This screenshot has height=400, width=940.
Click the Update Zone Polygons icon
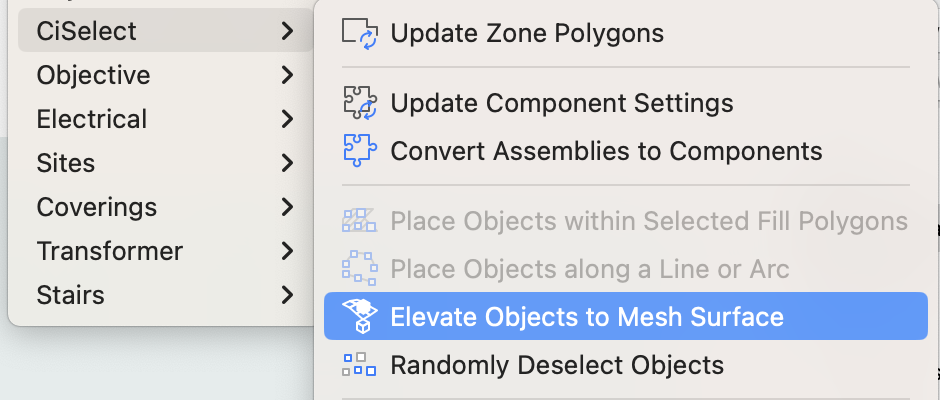coord(358,33)
